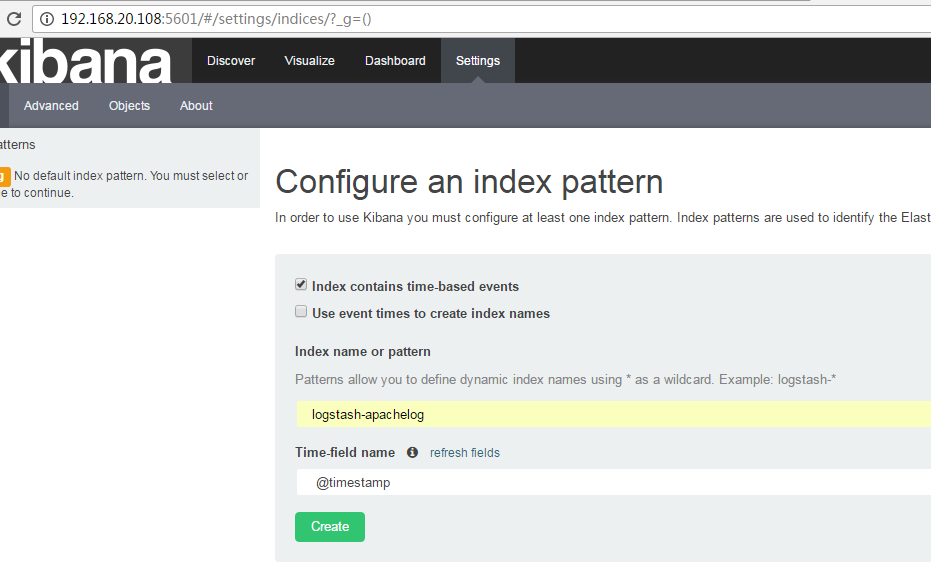931x585 pixels.
Task: Click the wildcard example hint text
Action: [565, 380]
